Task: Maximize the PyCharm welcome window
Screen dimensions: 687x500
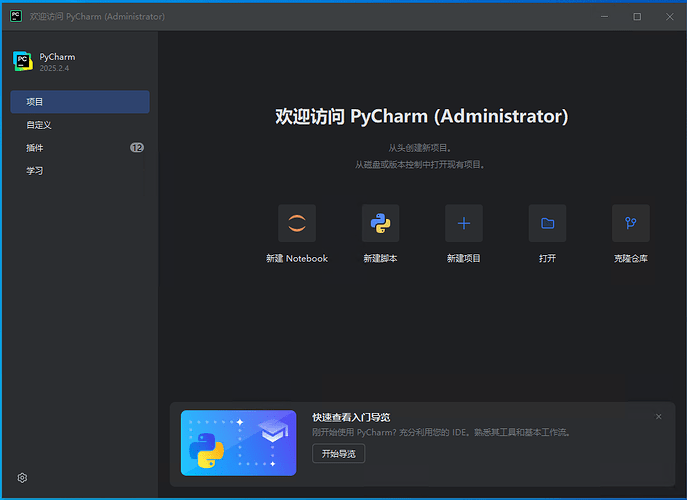Action: click(x=637, y=16)
